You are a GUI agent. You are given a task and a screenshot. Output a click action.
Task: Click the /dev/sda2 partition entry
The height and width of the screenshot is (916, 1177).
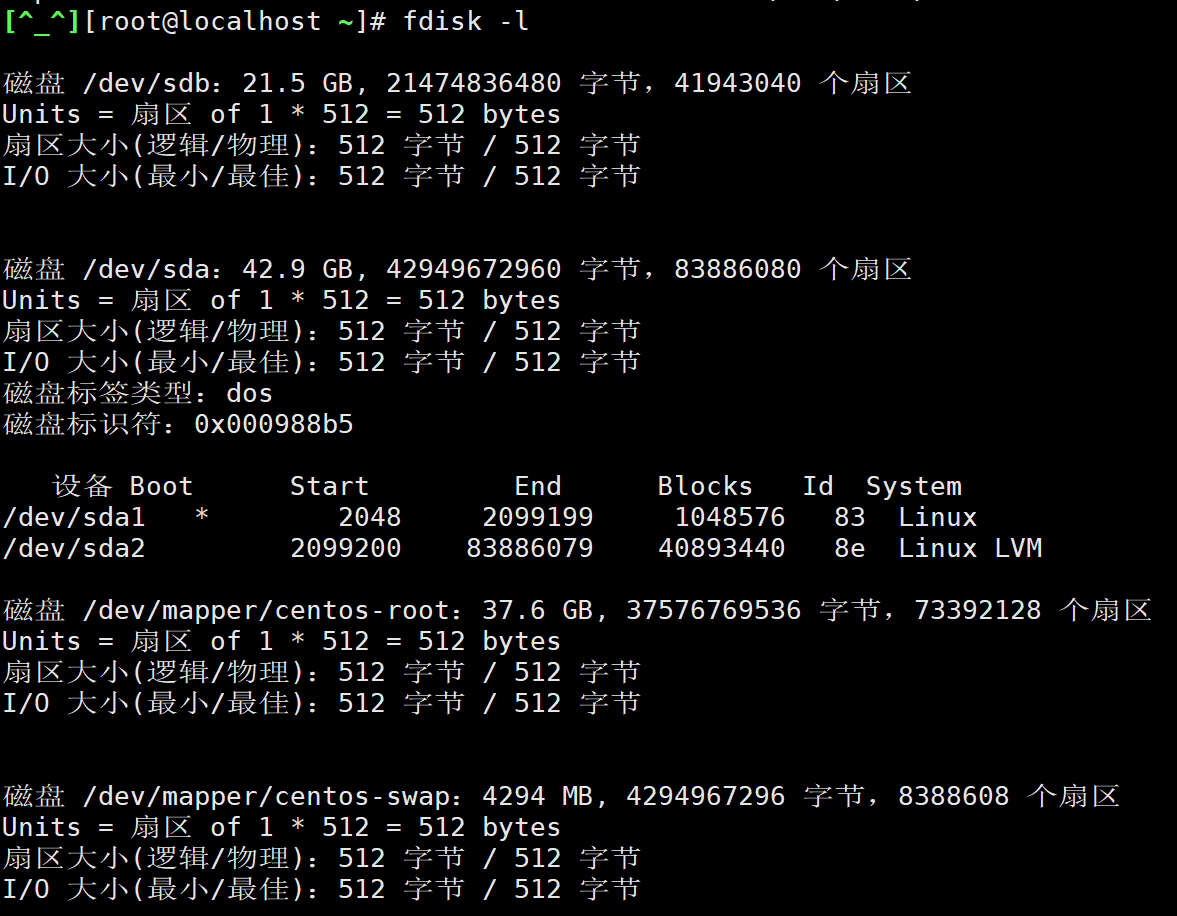pyautogui.click(x=74, y=548)
